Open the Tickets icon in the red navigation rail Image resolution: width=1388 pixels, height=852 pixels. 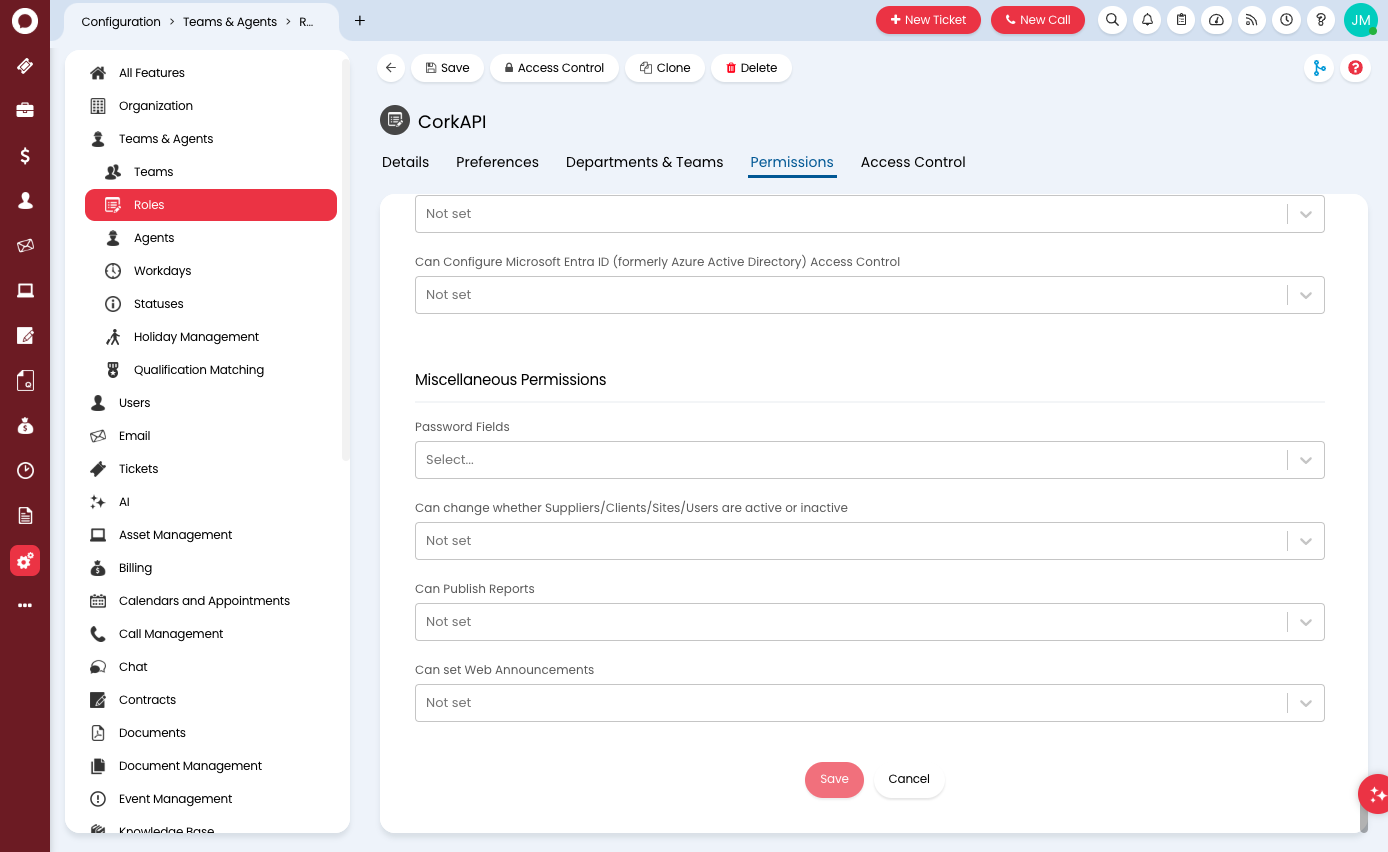tap(25, 66)
